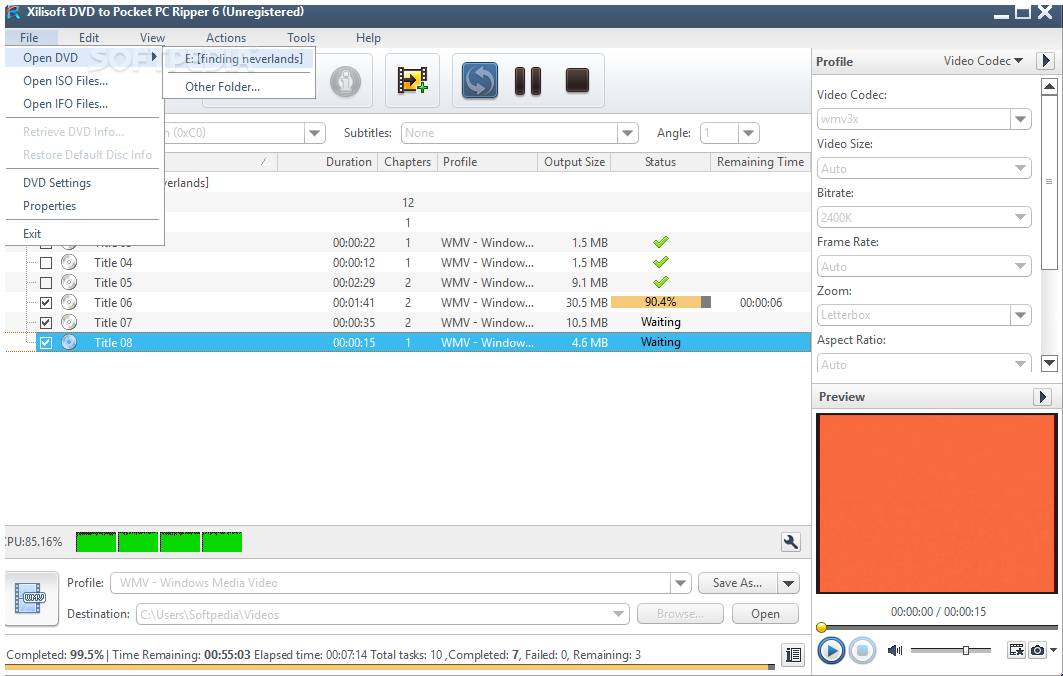Viewport: 1063px width, 676px height.
Task: Sort by the Status column header
Action: (660, 162)
